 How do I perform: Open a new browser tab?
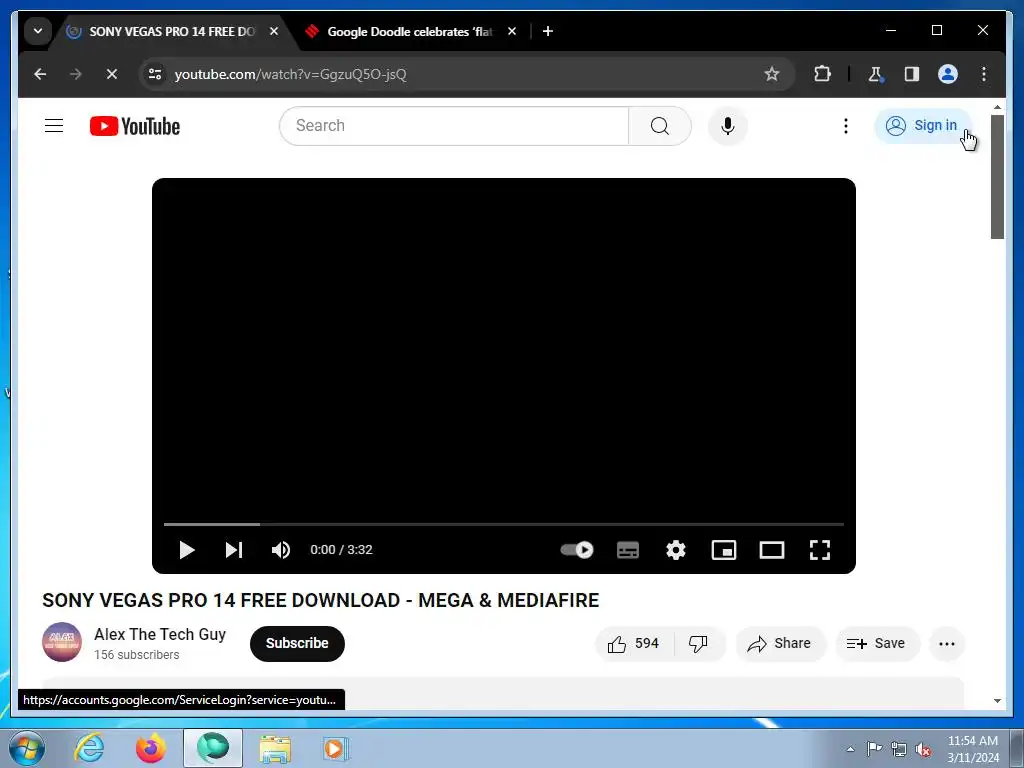pos(548,31)
